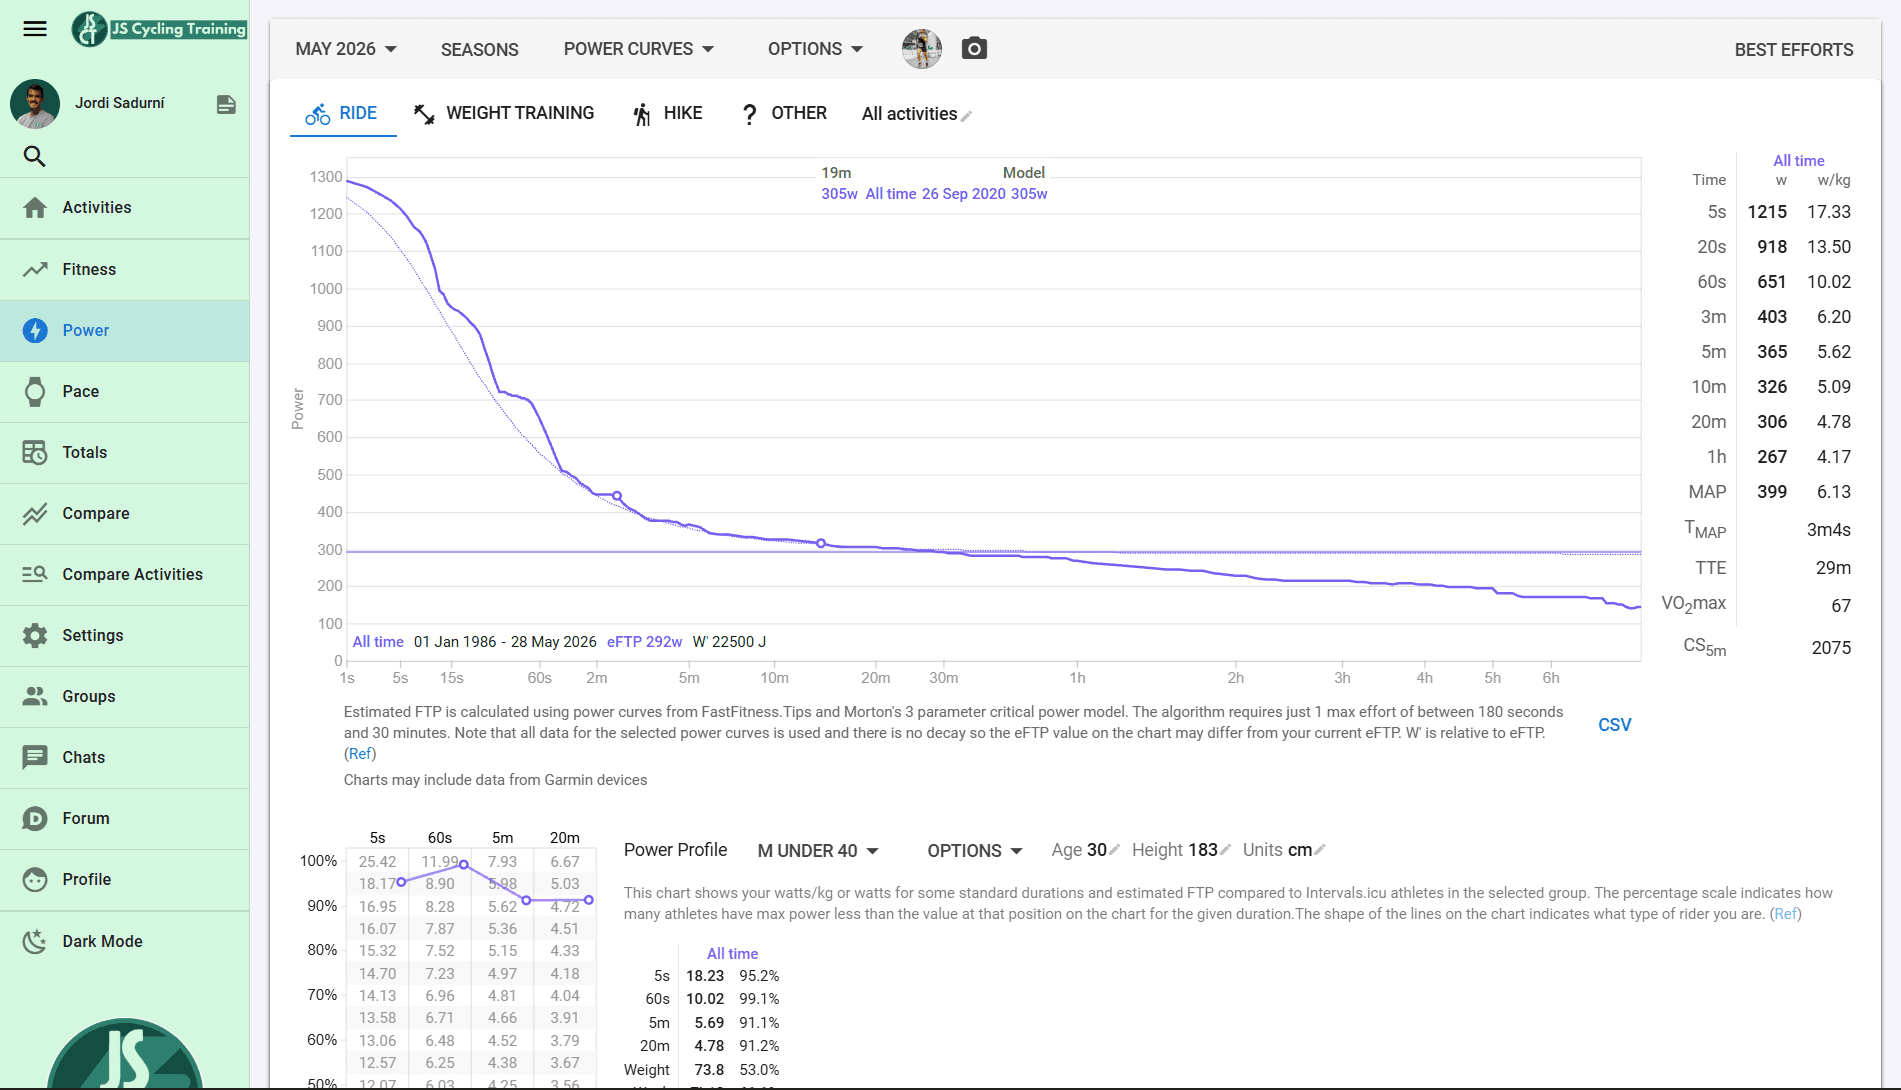Download the power curve CSV
Screen dimensions: 1901x1090
1614,725
